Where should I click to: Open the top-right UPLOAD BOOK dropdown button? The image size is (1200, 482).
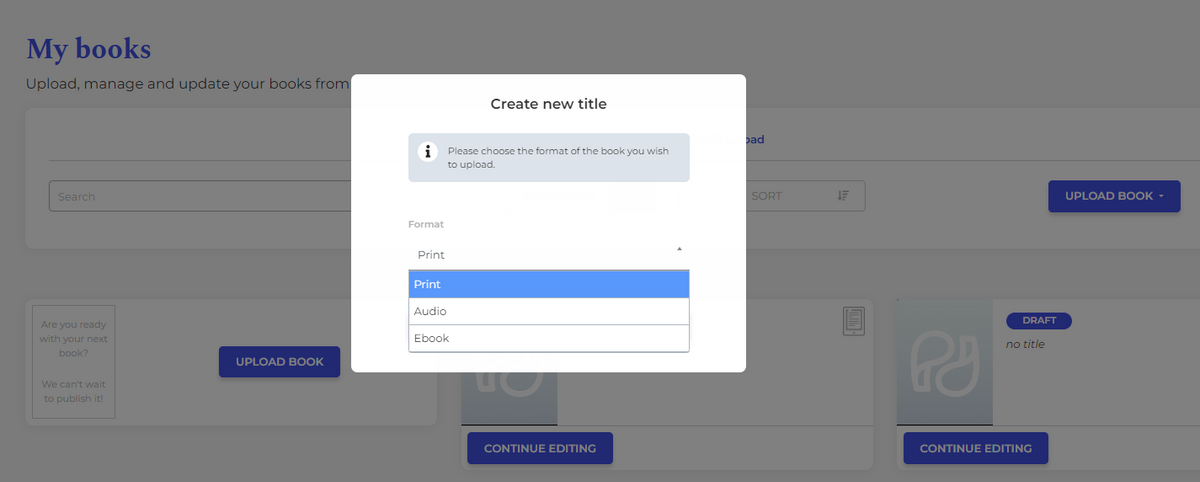[x=1114, y=196]
